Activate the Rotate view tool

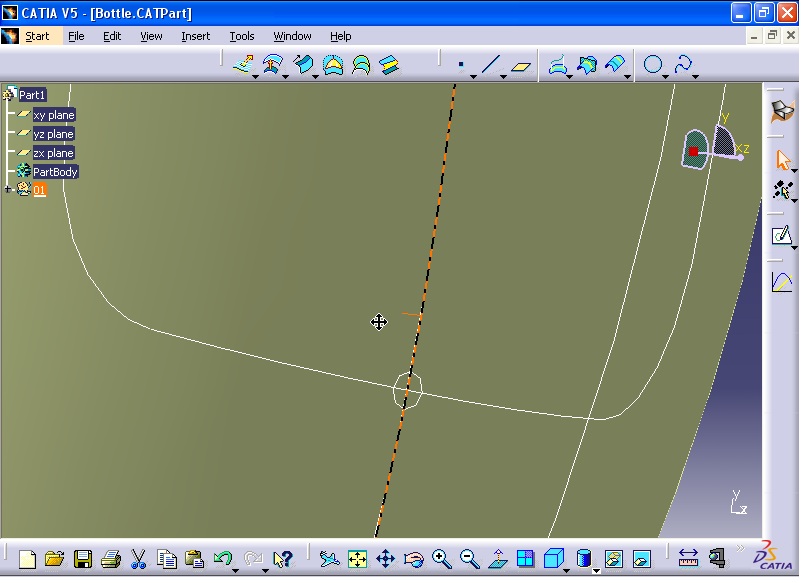pyautogui.click(x=413, y=559)
